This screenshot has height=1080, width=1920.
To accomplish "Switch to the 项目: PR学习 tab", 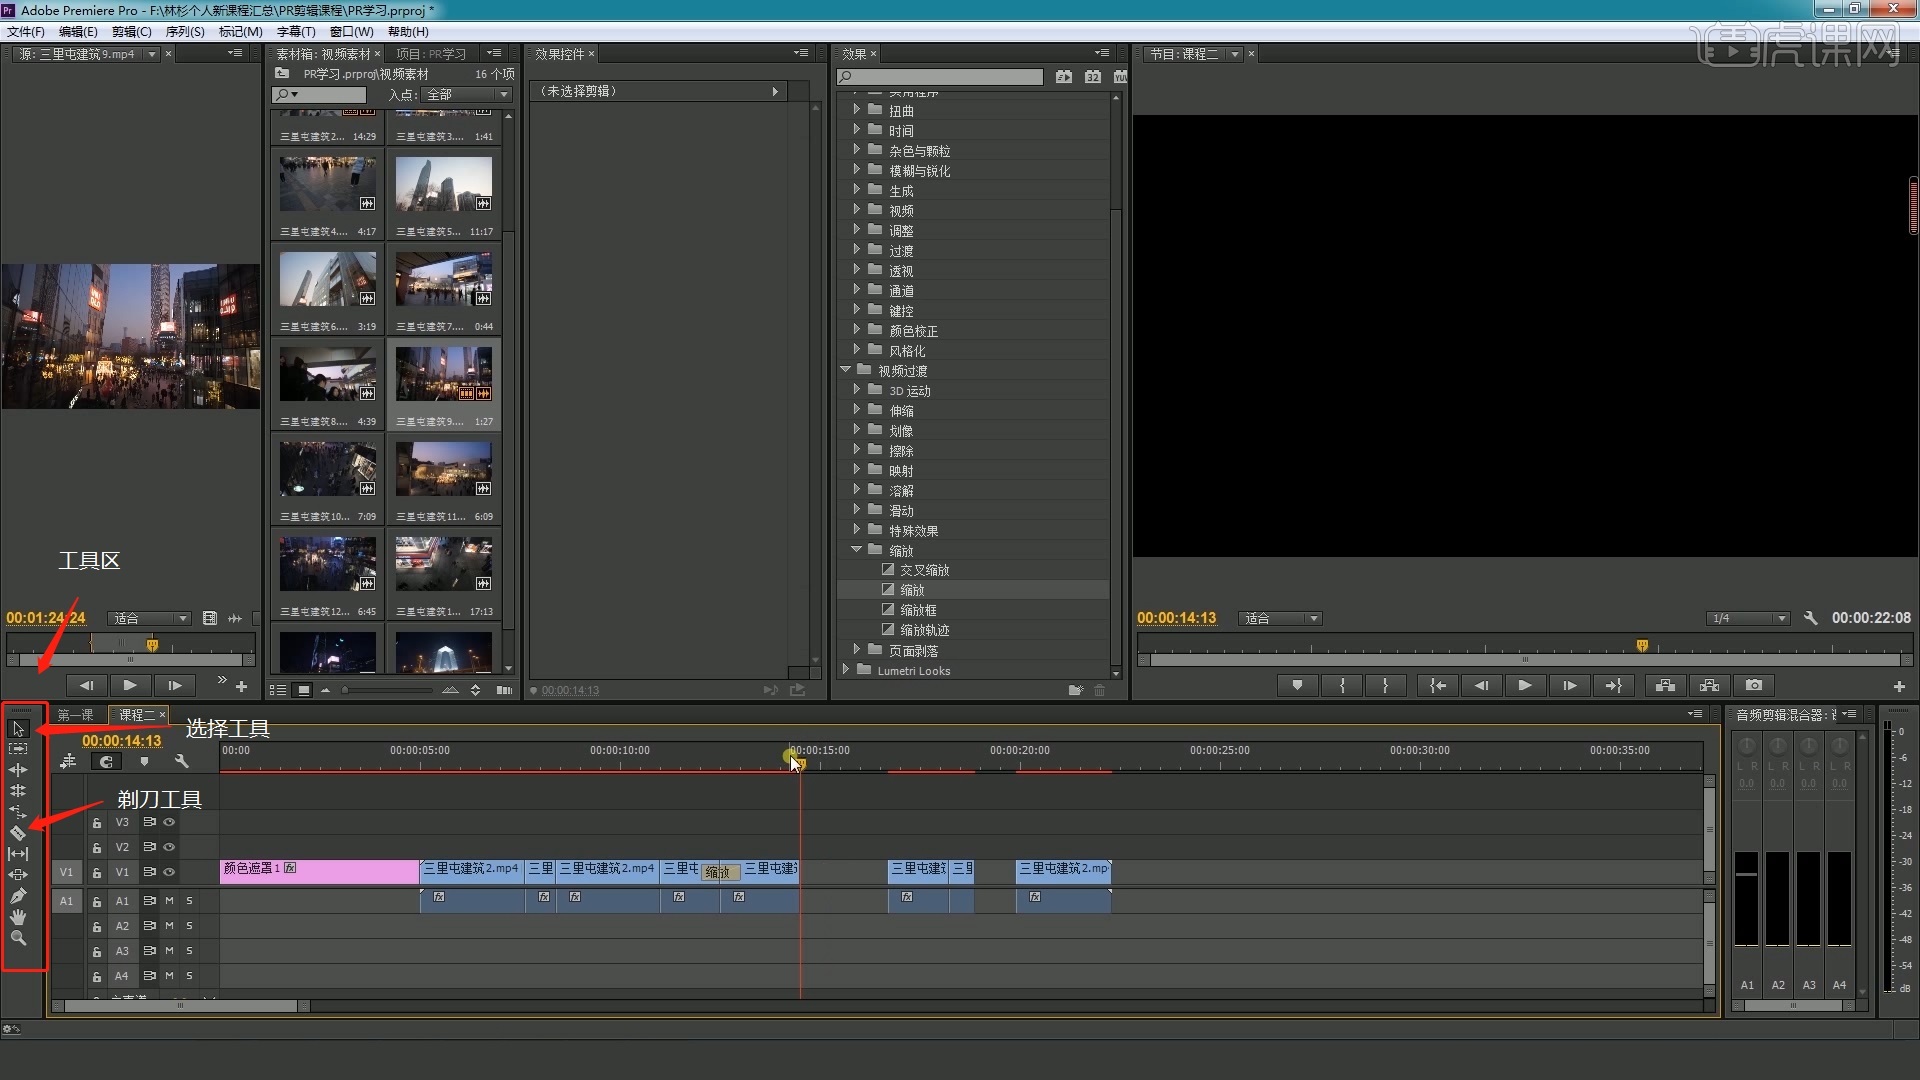I will coord(432,54).
